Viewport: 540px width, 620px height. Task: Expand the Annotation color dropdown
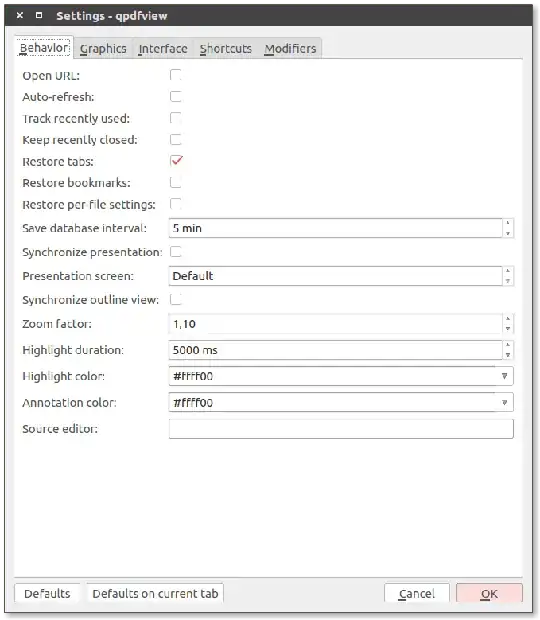click(x=504, y=403)
